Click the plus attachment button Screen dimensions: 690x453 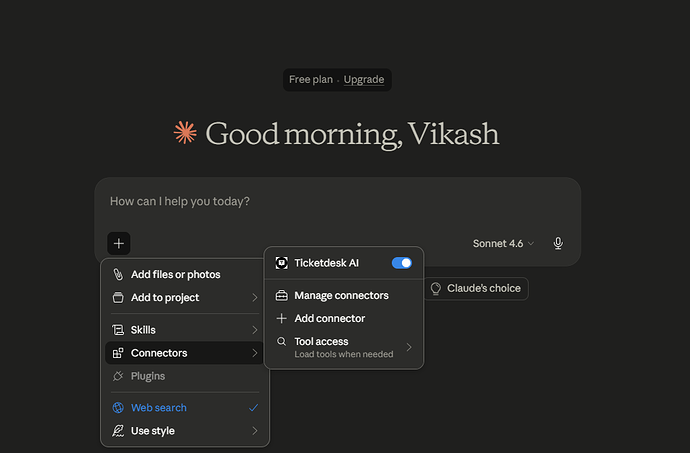119,243
